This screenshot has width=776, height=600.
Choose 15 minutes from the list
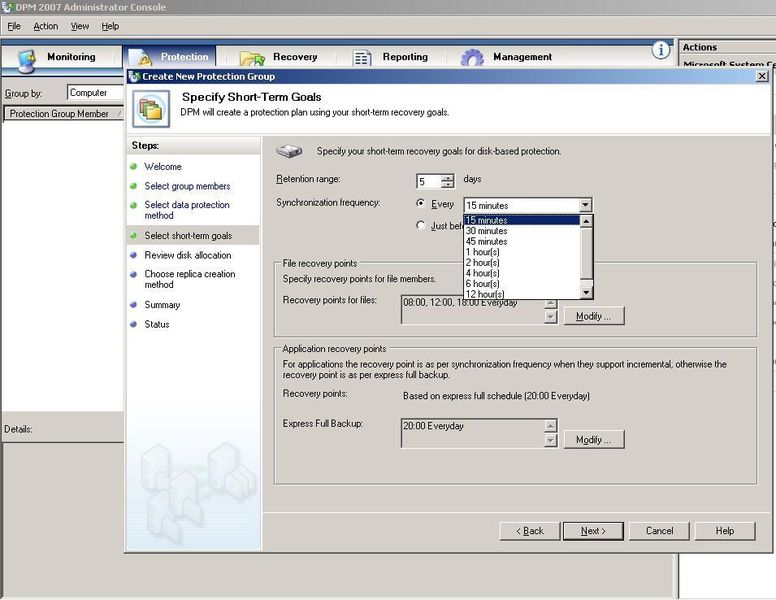(522, 220)
